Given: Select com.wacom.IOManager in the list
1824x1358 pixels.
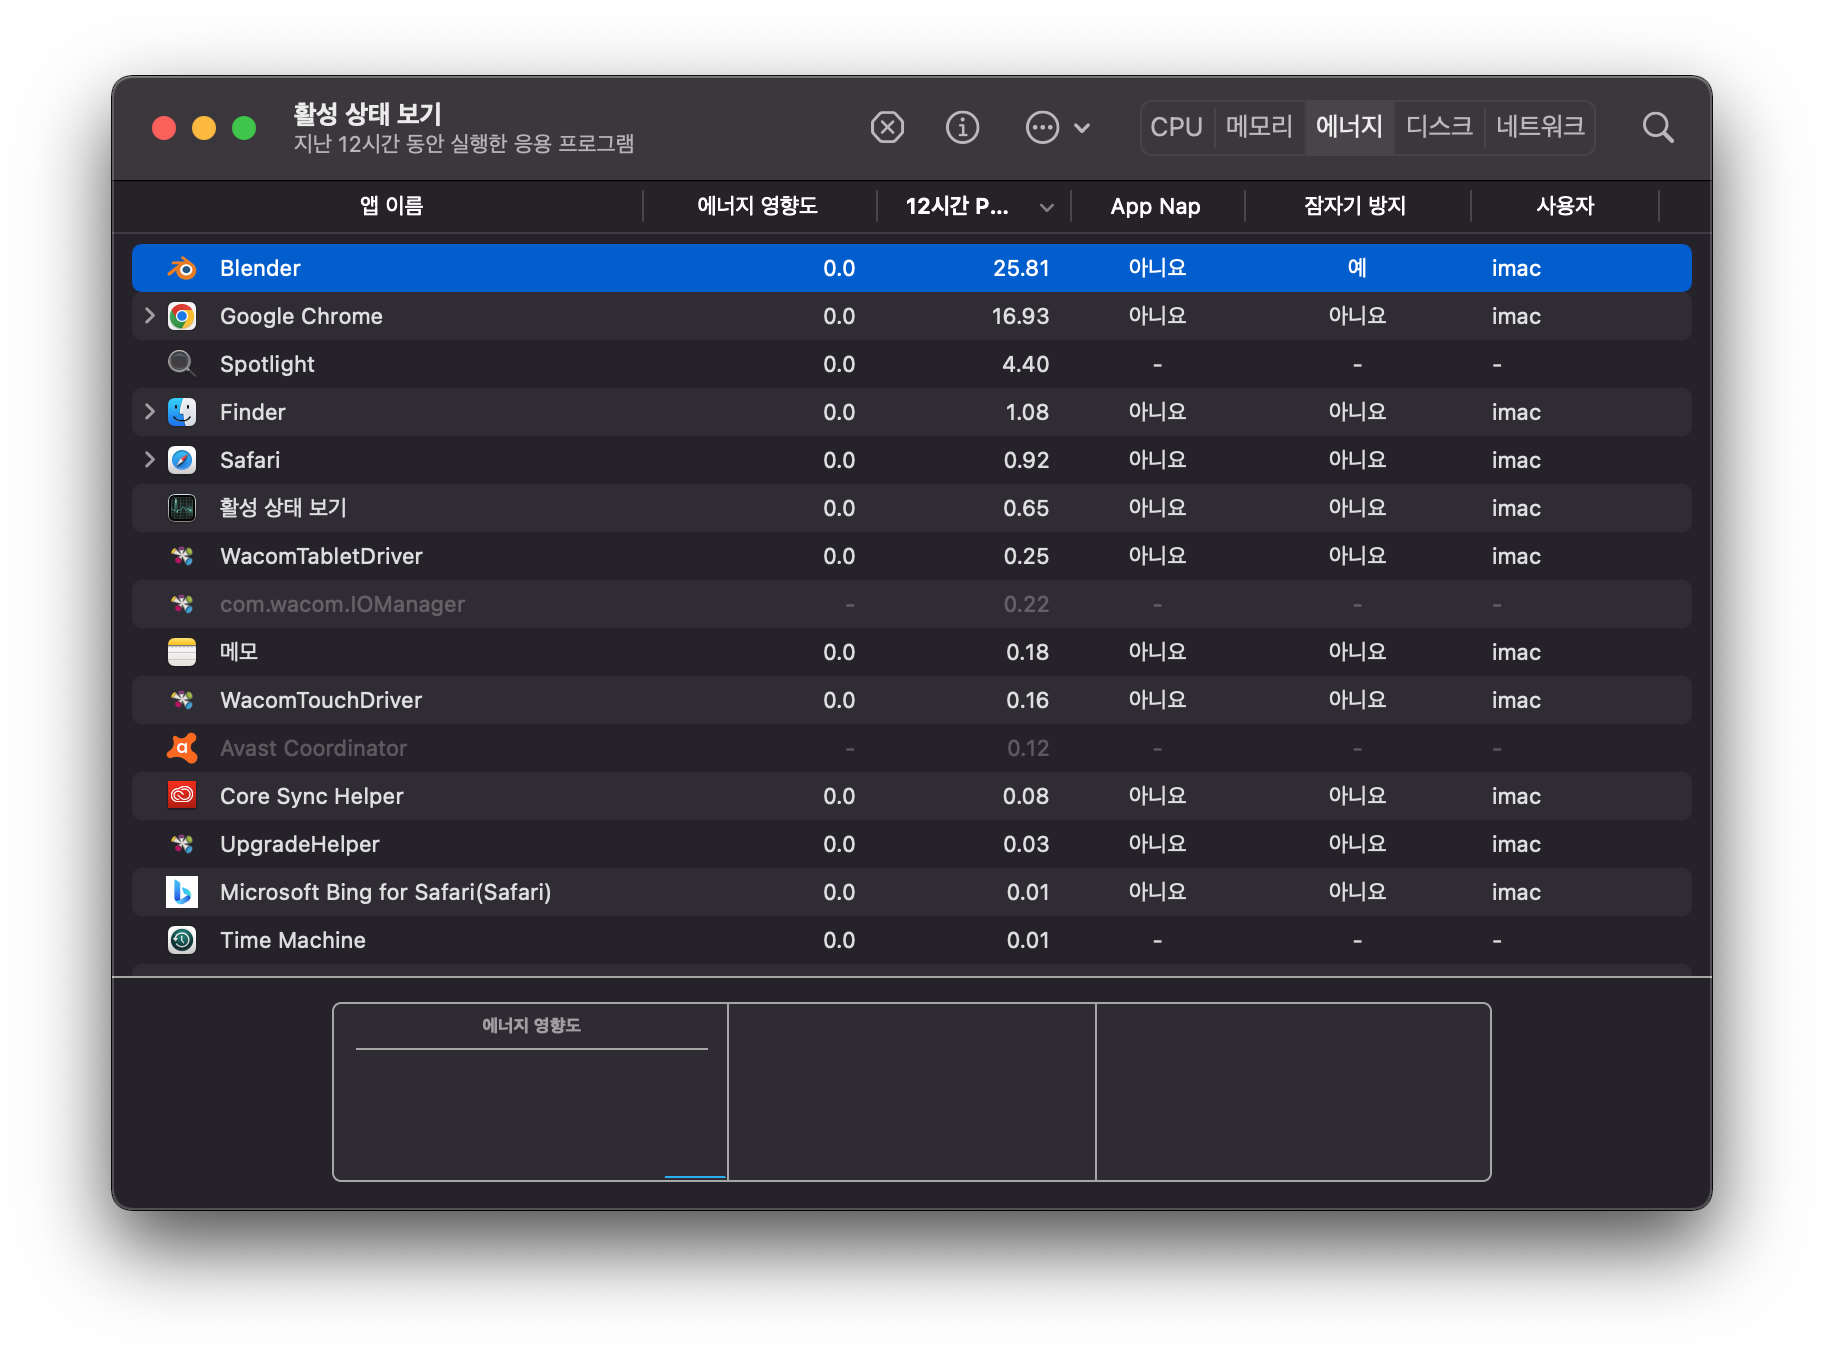Looking at the screenshot, I should (342, 604).
